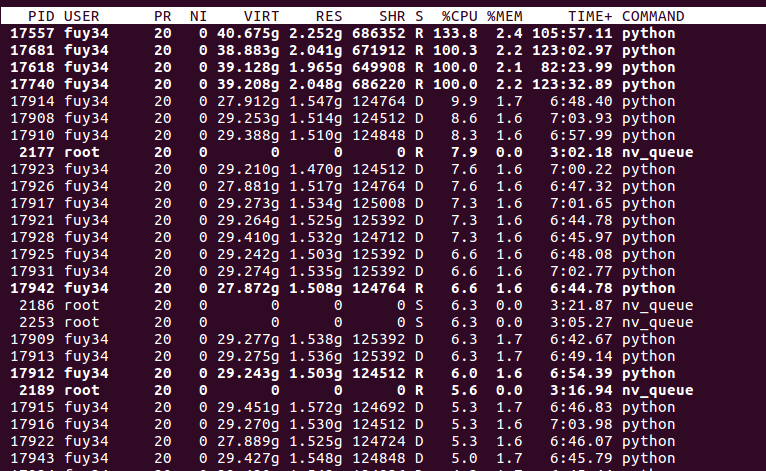Screen dimensions: 766x471
Task: Click resident memory value 2.252g
Action: [x=316, y=34]
